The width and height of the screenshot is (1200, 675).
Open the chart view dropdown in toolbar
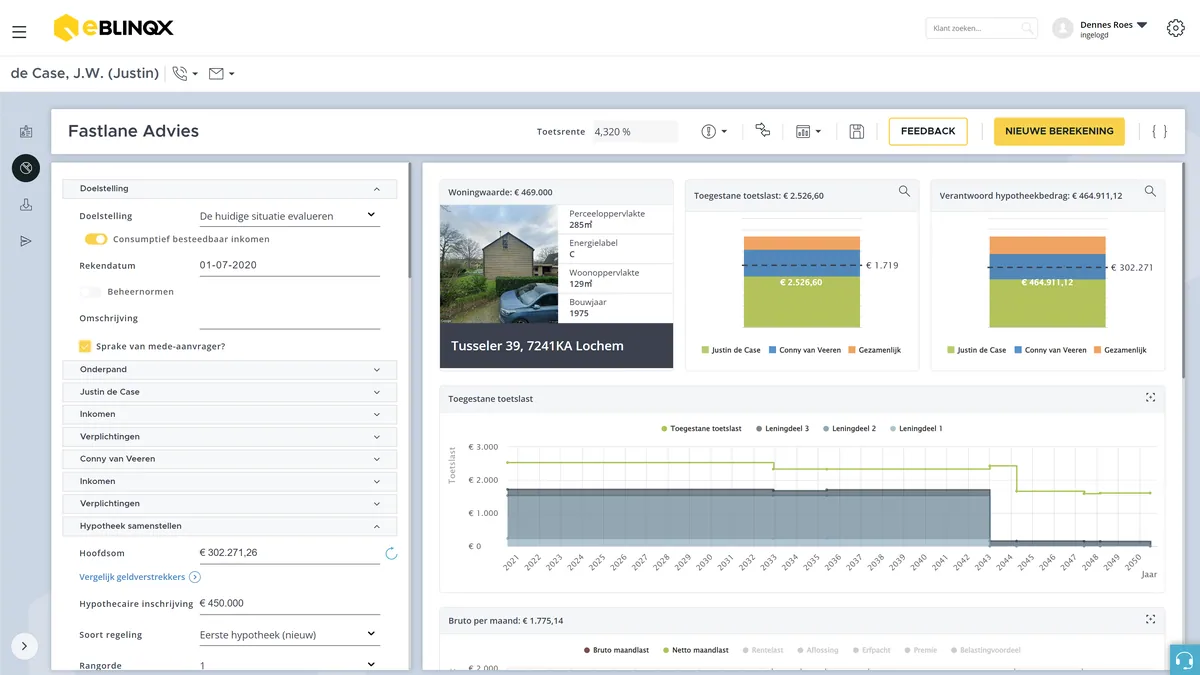pos(808,131)
